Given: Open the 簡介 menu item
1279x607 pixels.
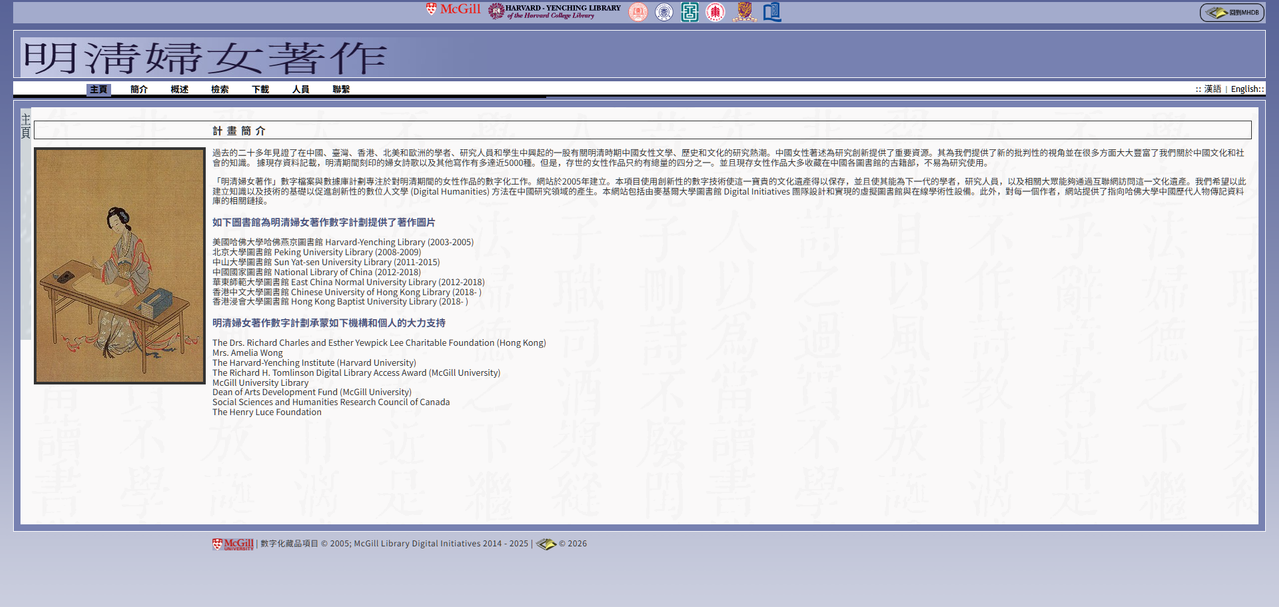Looking at the screenshot, I should tap(139, 89).
